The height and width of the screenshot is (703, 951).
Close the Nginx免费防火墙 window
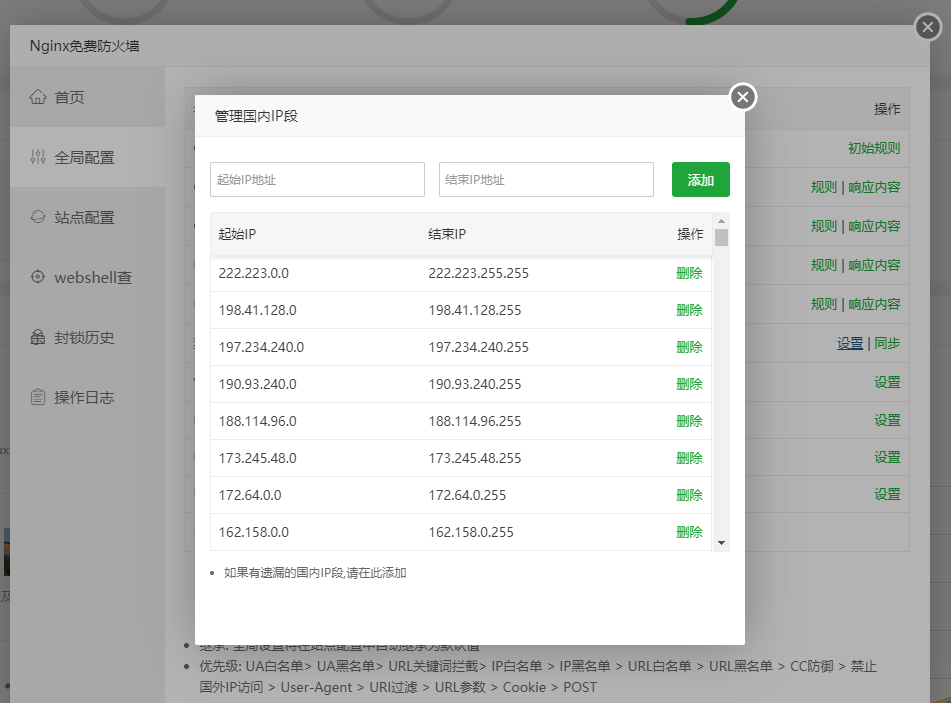pyautogui.click(x=927, y=27)
